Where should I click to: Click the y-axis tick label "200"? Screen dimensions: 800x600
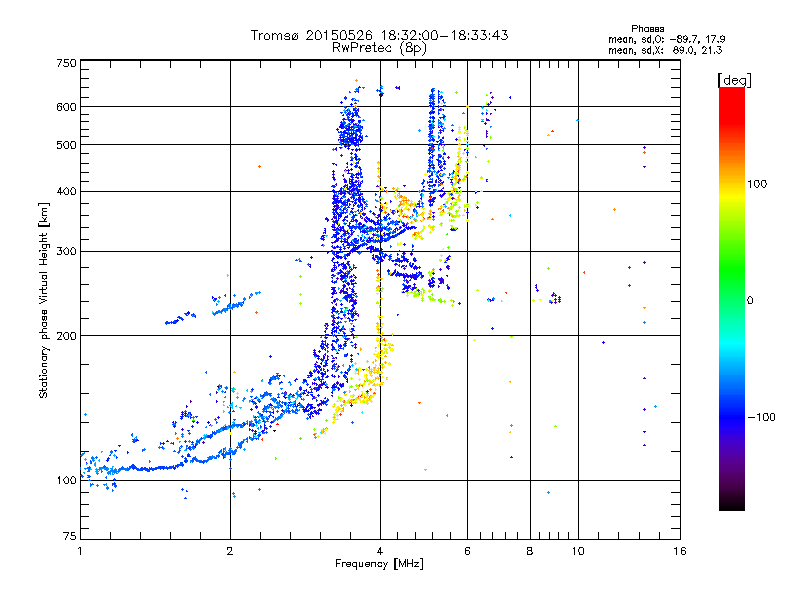click(66, 336)
